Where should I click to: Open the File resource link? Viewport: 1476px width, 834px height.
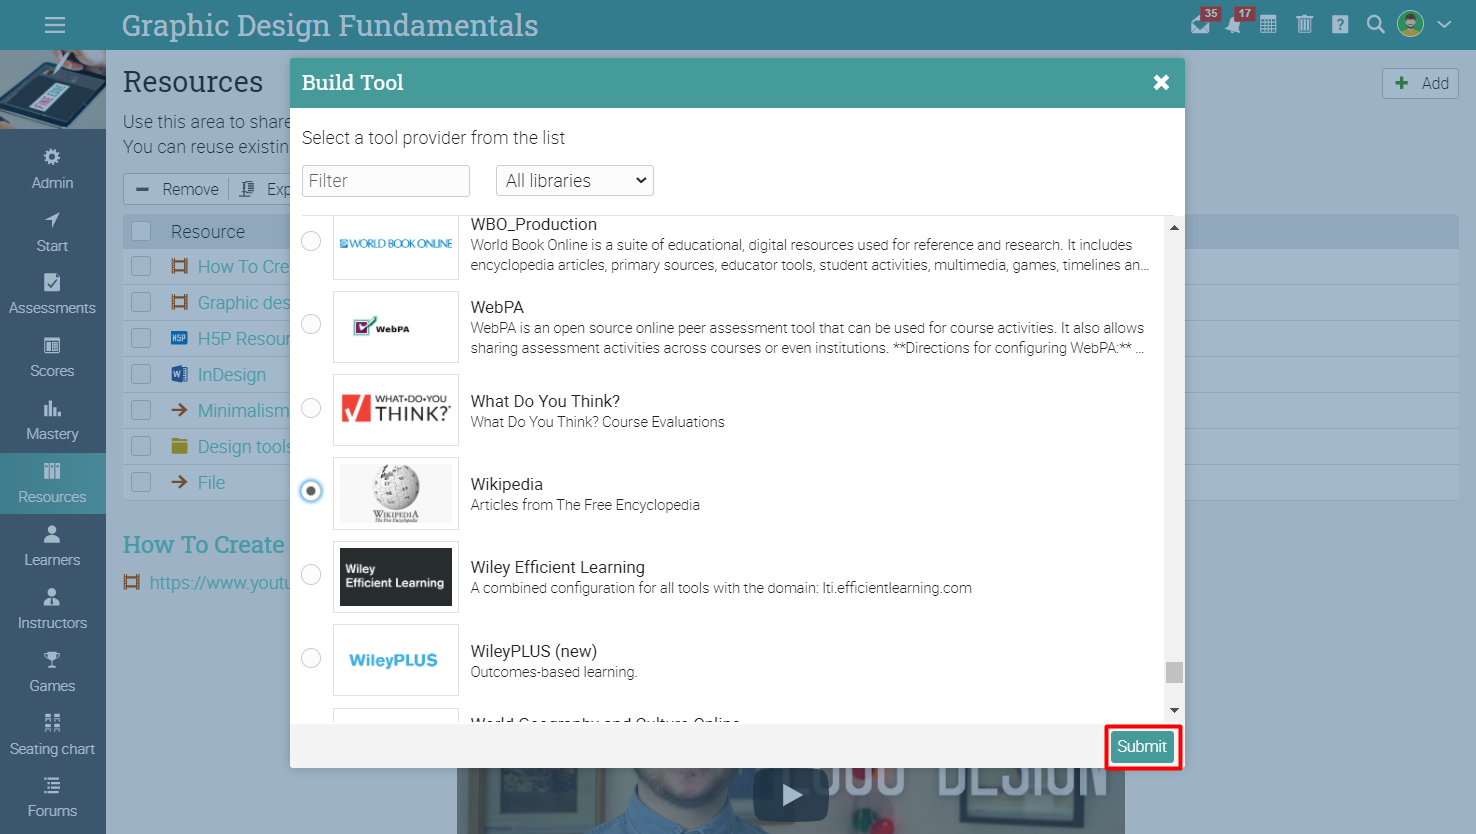click(x=211, y=483)
